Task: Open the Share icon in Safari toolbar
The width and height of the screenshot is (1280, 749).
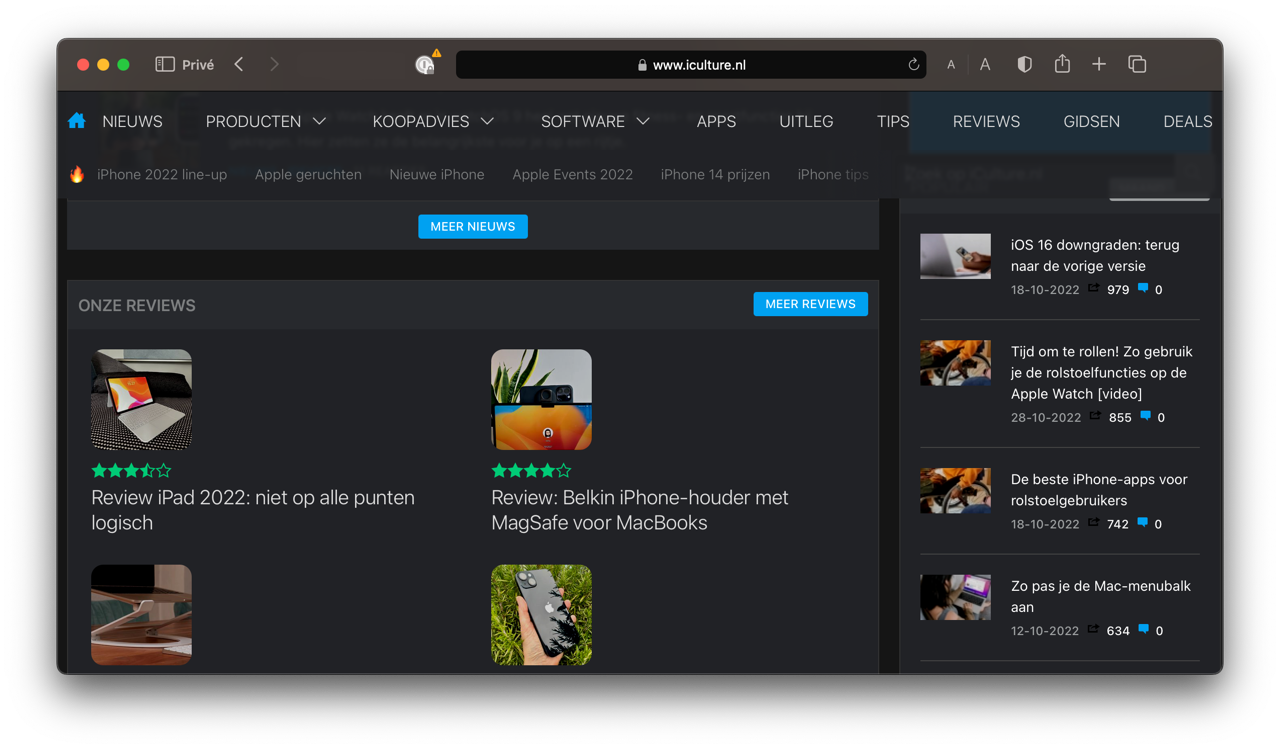Action: click(x=1062, y=63)
